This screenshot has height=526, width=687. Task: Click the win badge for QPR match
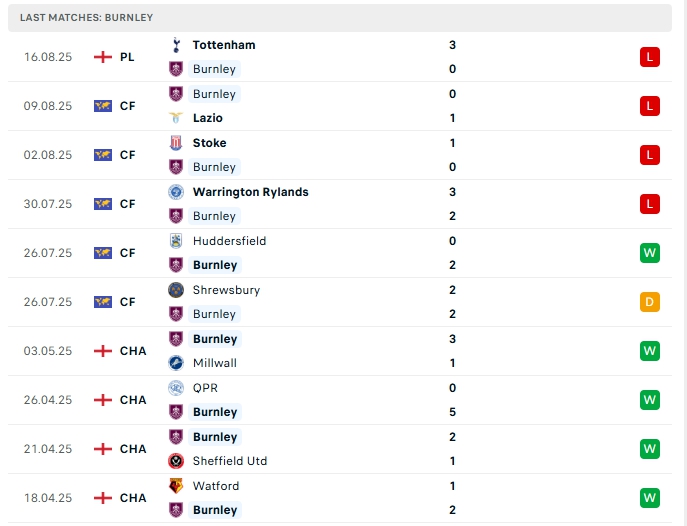(x=650, y=400)
